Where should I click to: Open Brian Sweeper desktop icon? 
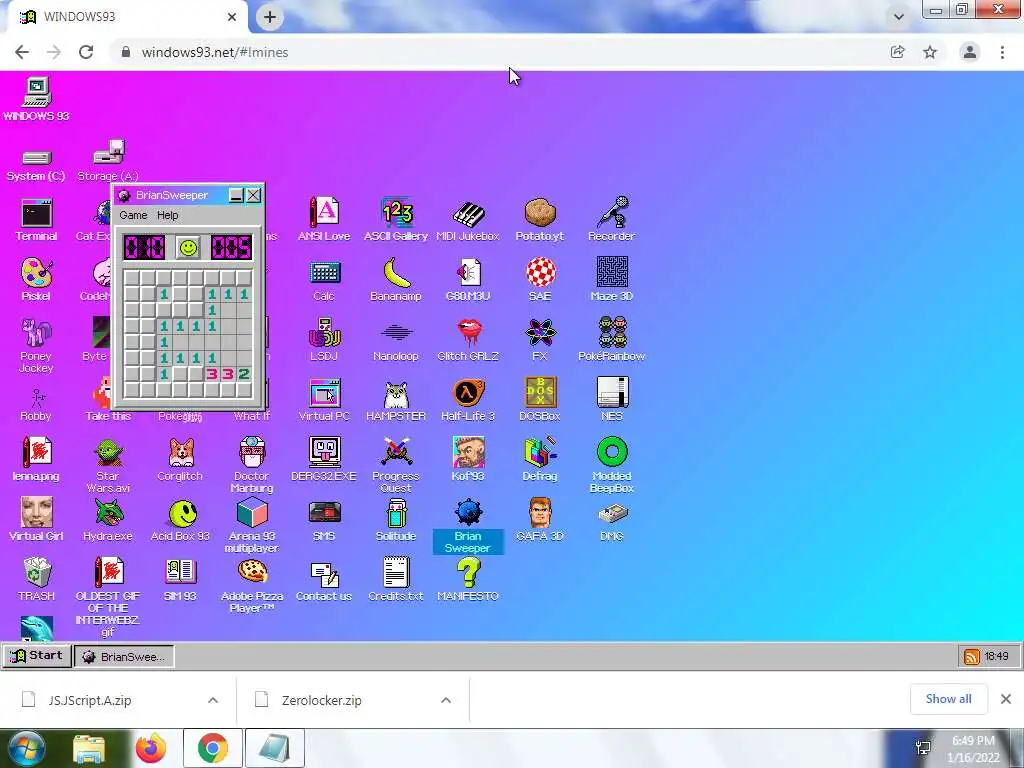tap(468, 513)
